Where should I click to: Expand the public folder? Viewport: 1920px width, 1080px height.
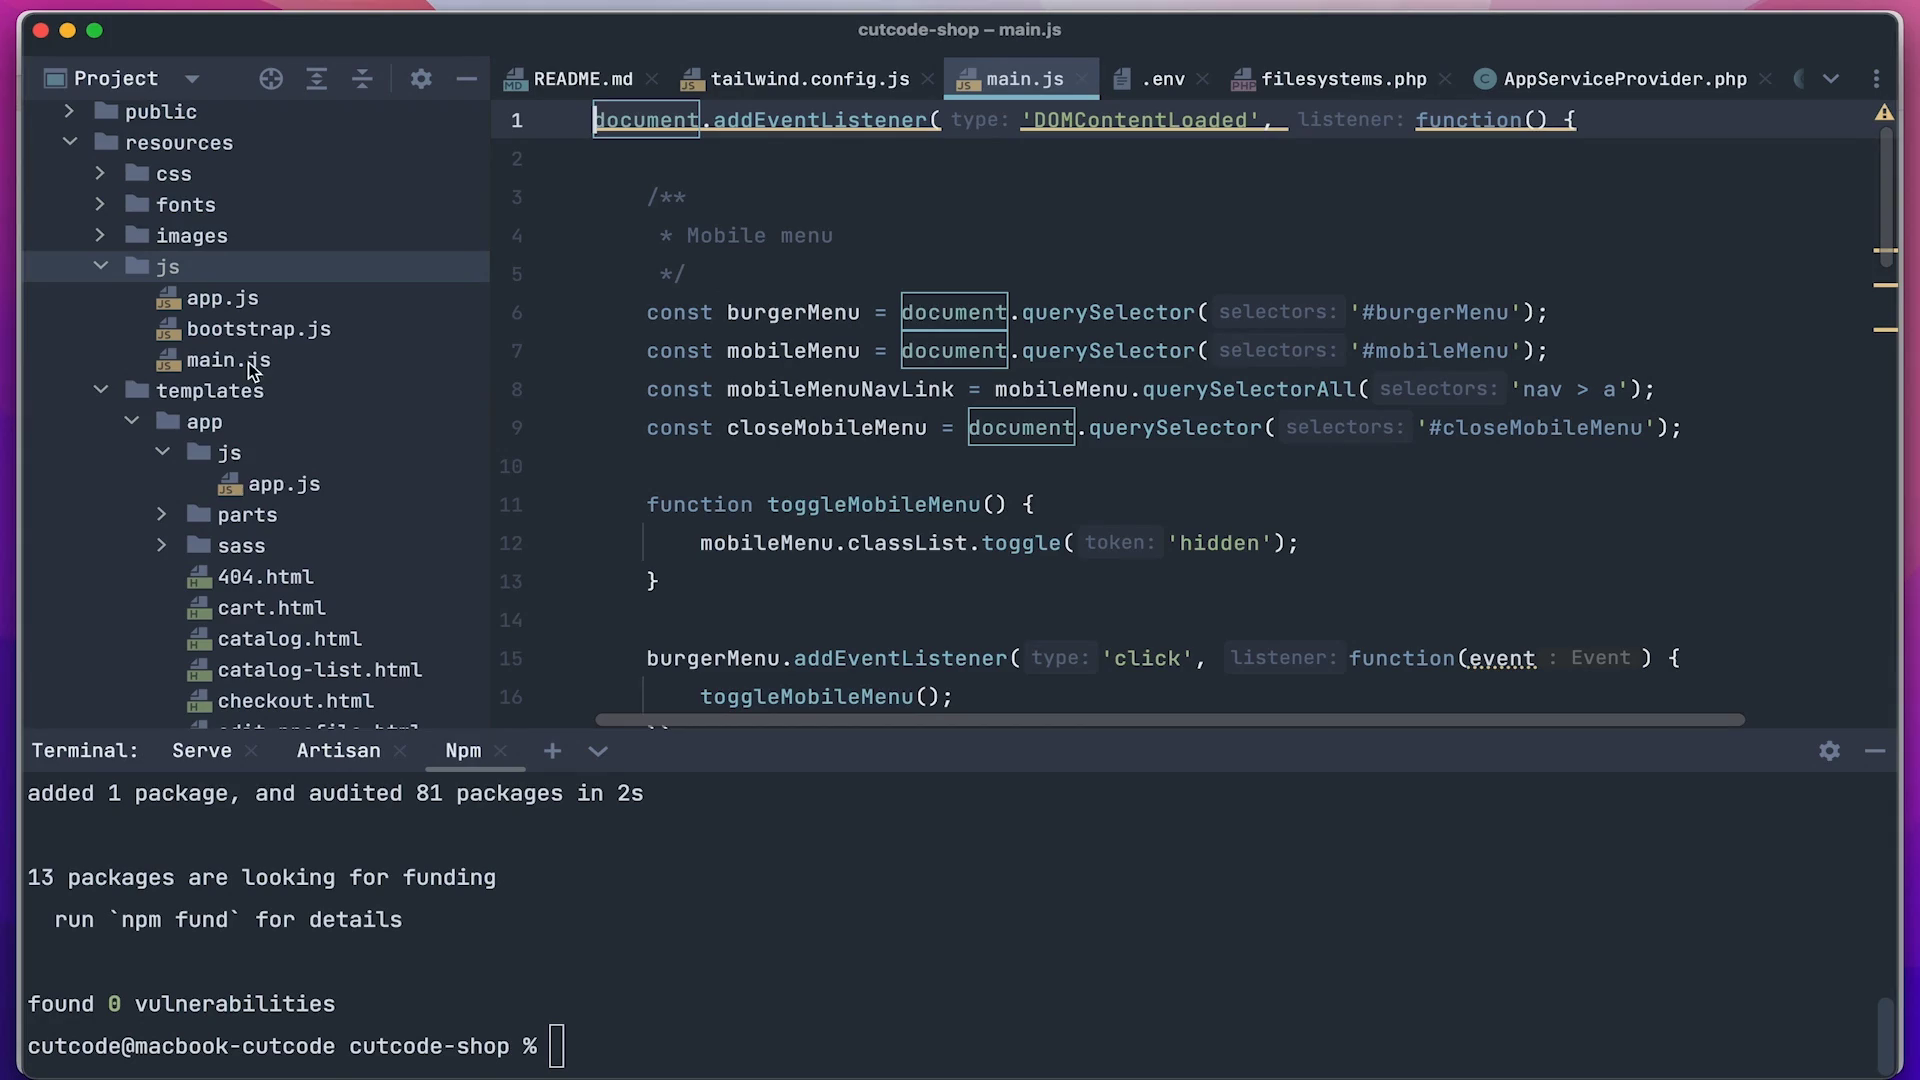pyautogui.click(x=68, y=111)
